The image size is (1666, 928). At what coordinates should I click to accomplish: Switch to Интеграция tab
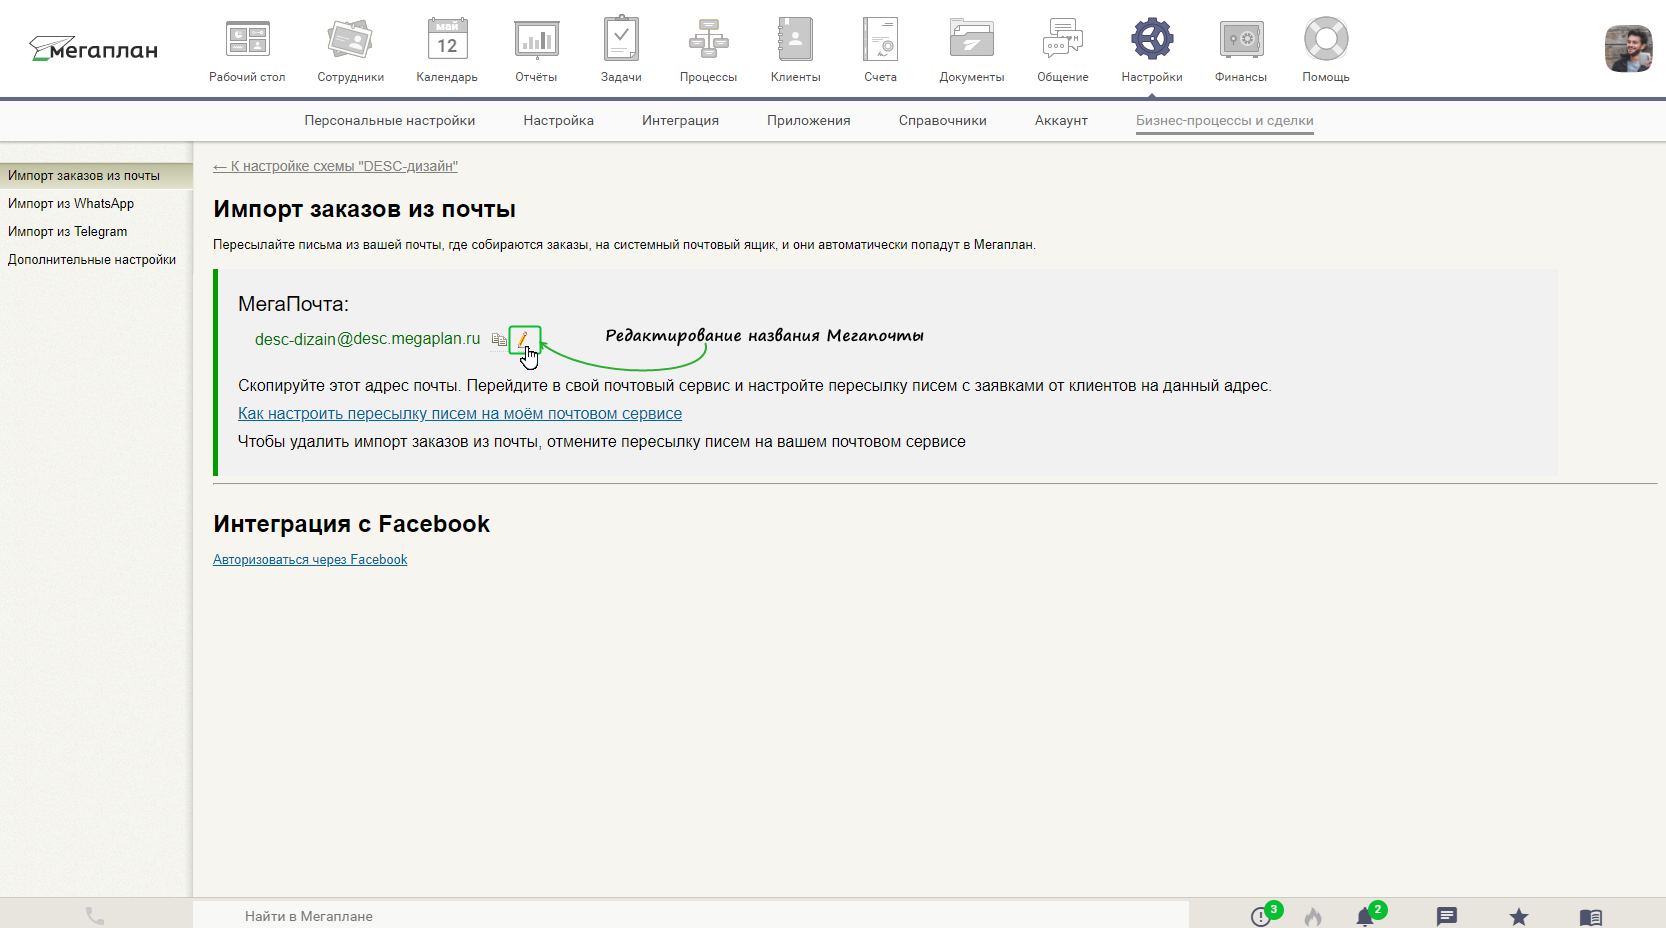tap(681, 121)
